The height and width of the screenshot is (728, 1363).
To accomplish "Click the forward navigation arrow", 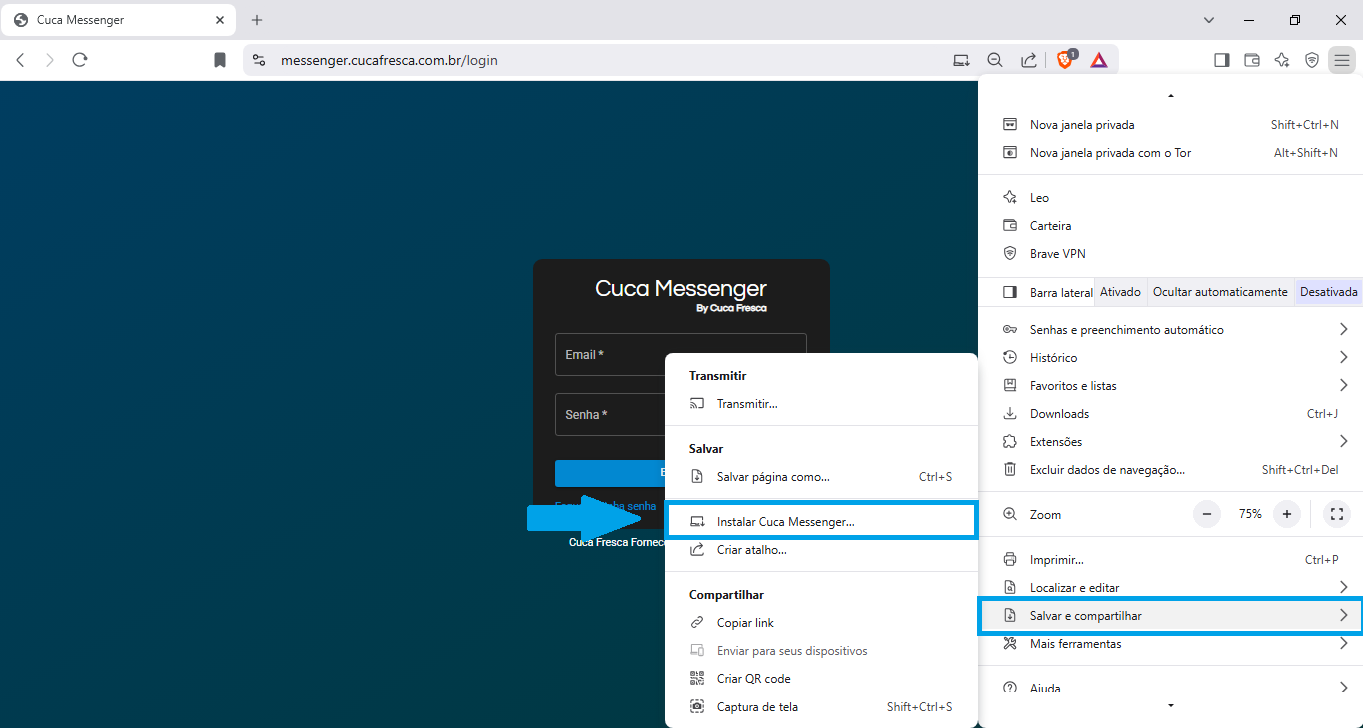I will coord(50,60).
